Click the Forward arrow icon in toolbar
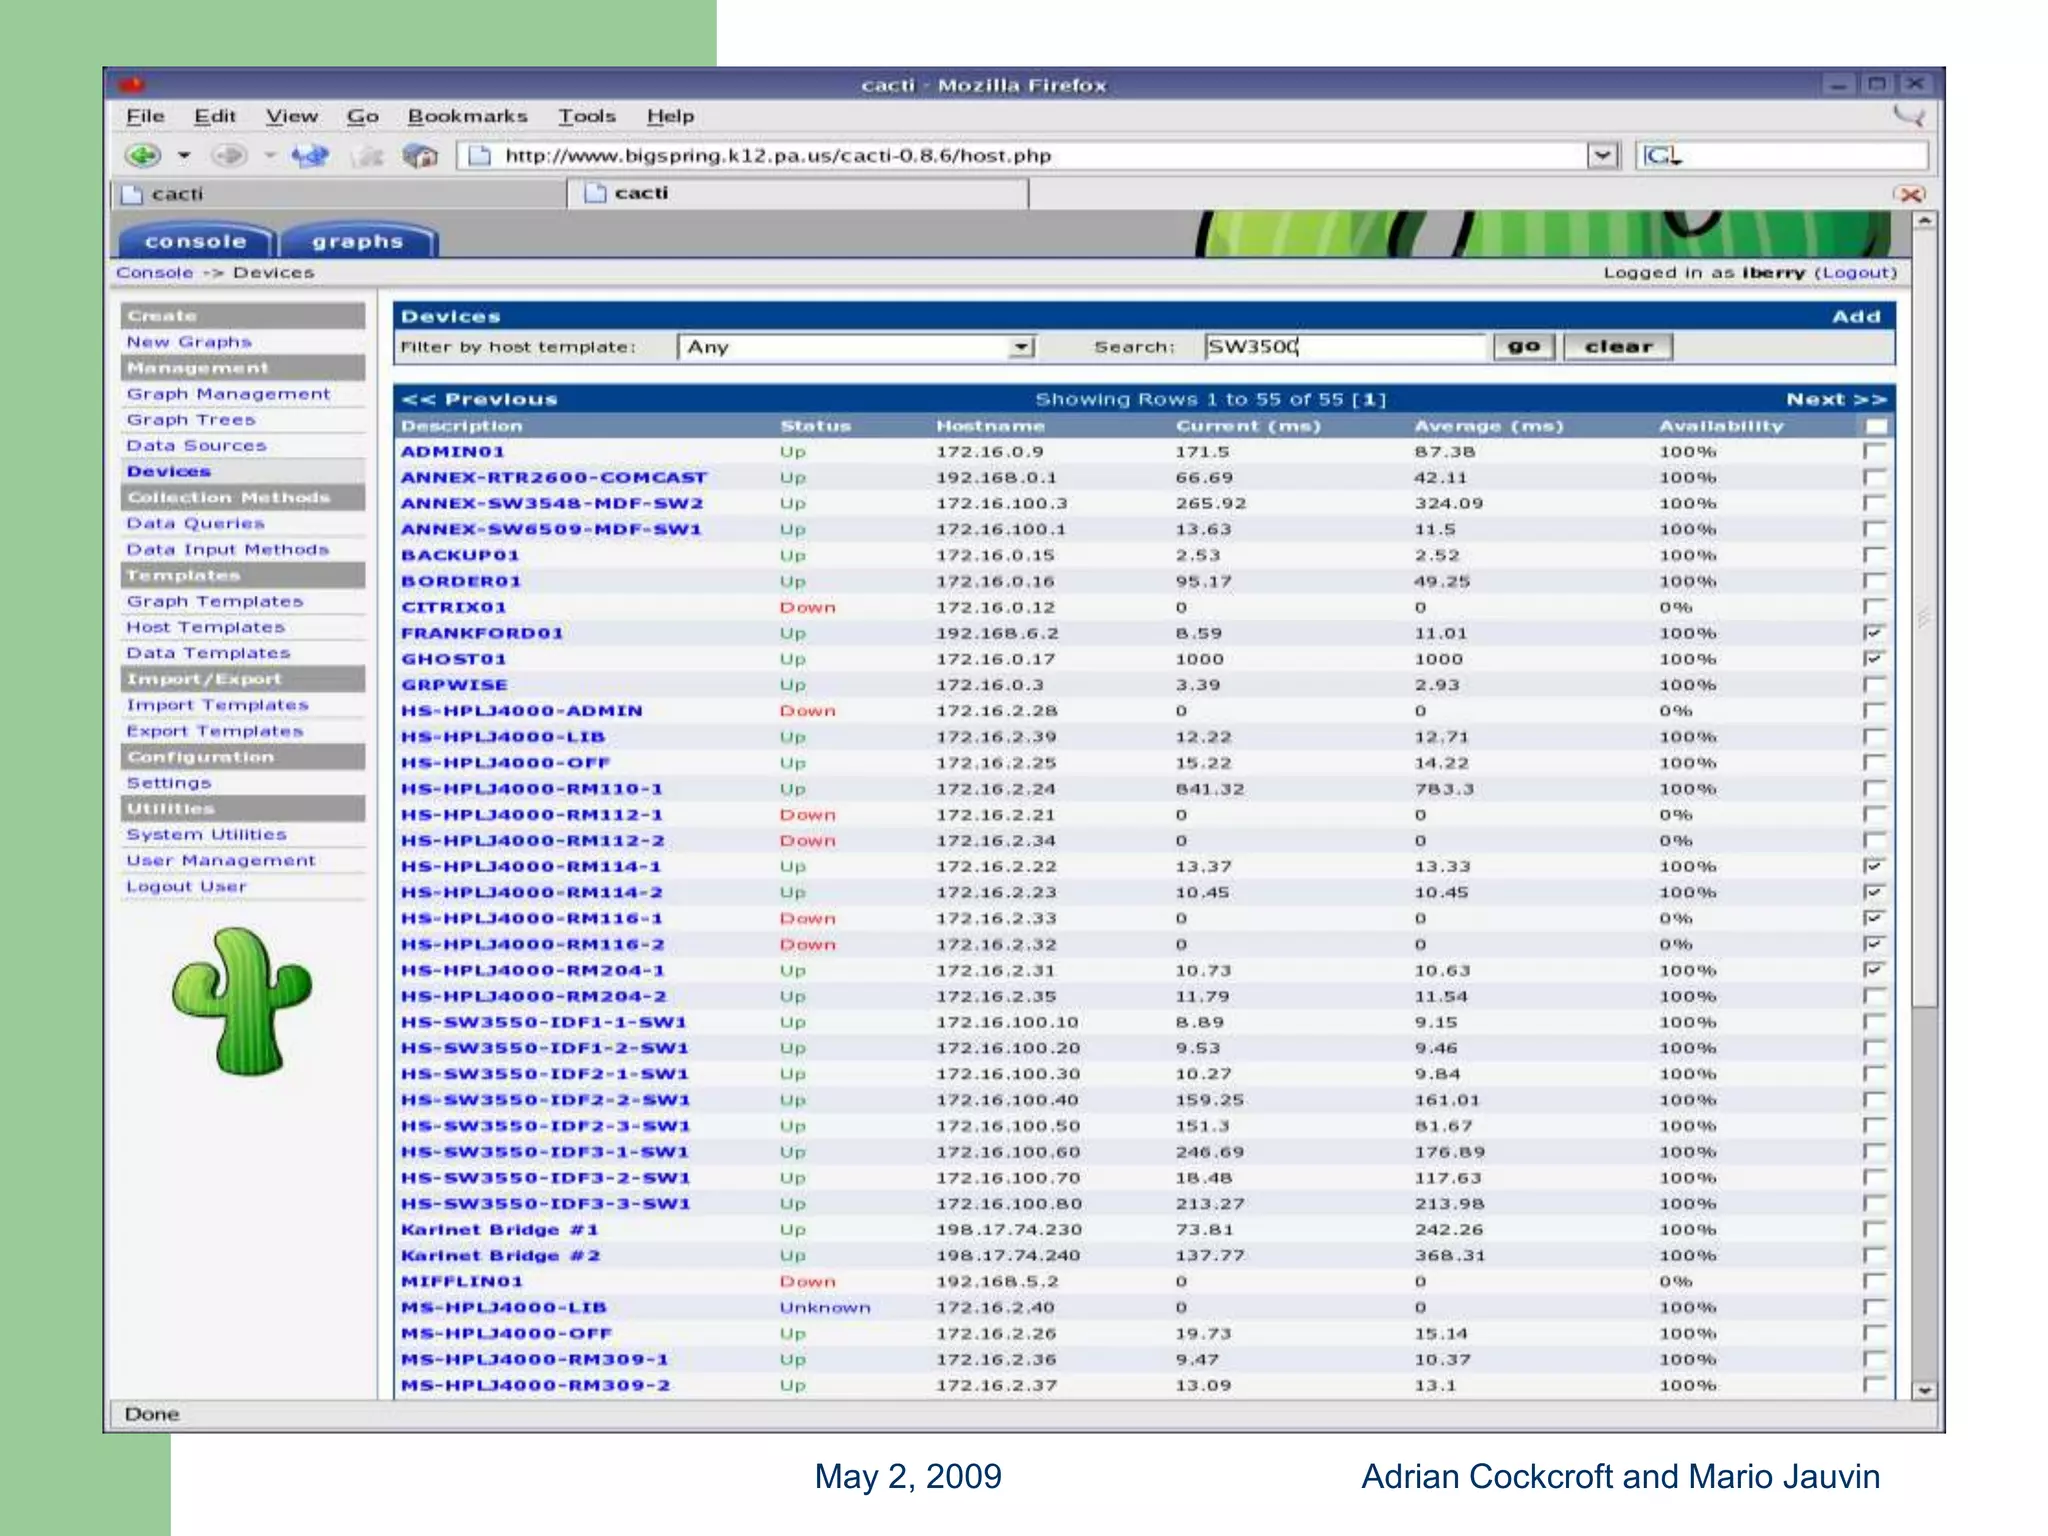Screen dimensions: 2048x1536 click(x=230, y=156)
